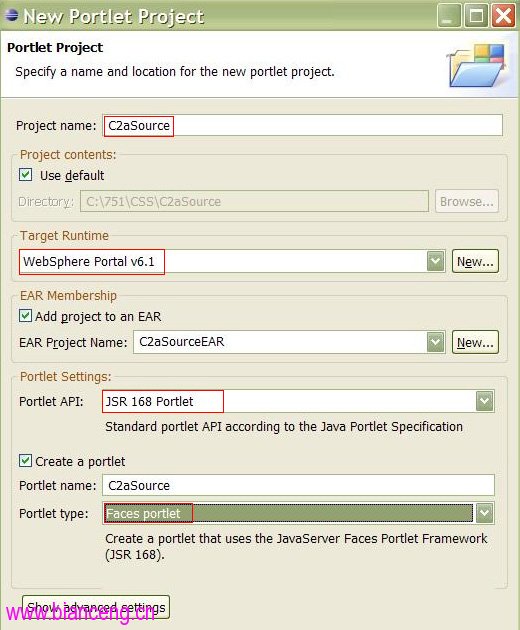Open the Portlet API dropdown arrow

[x=484, y=401]
